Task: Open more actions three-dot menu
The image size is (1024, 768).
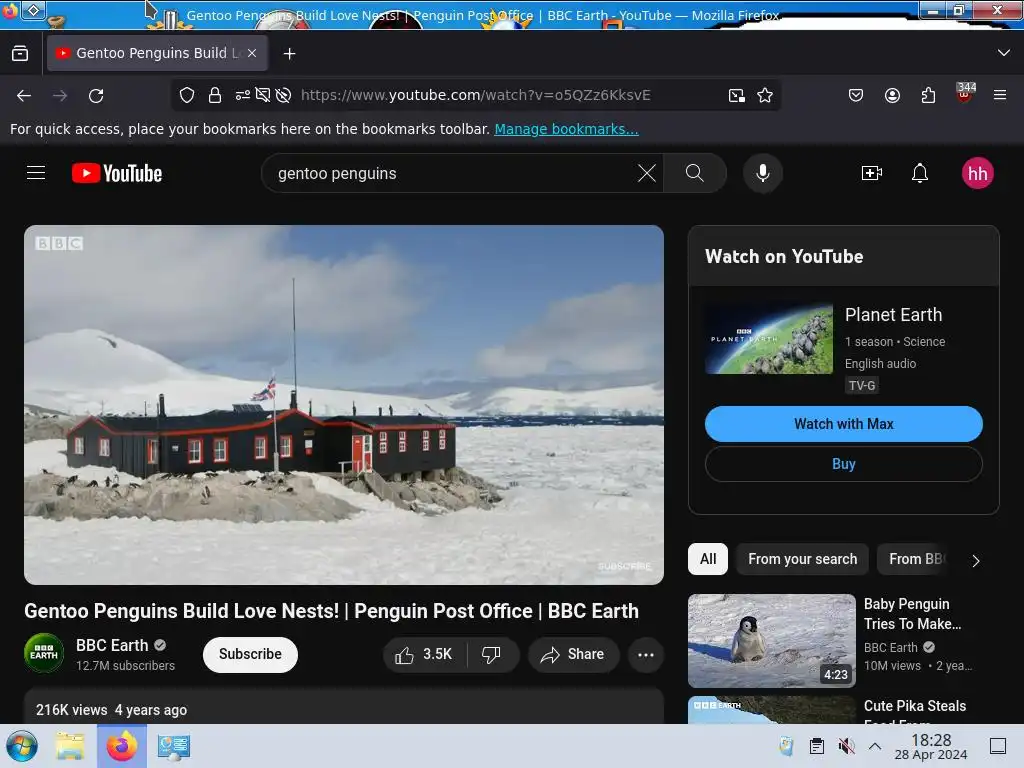Action: point(645,654)
